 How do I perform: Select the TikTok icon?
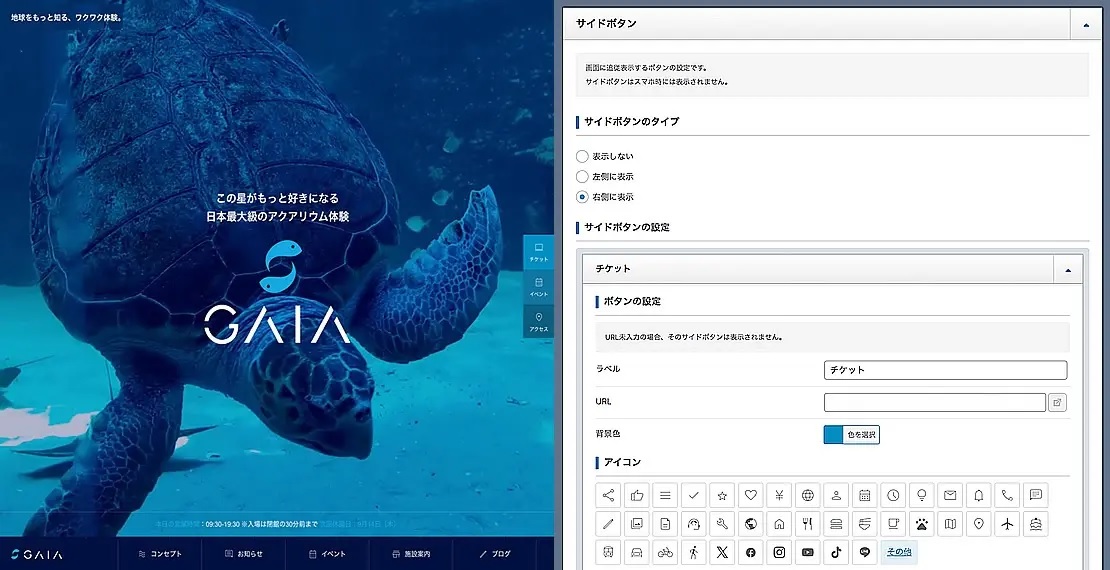[836, 552]
